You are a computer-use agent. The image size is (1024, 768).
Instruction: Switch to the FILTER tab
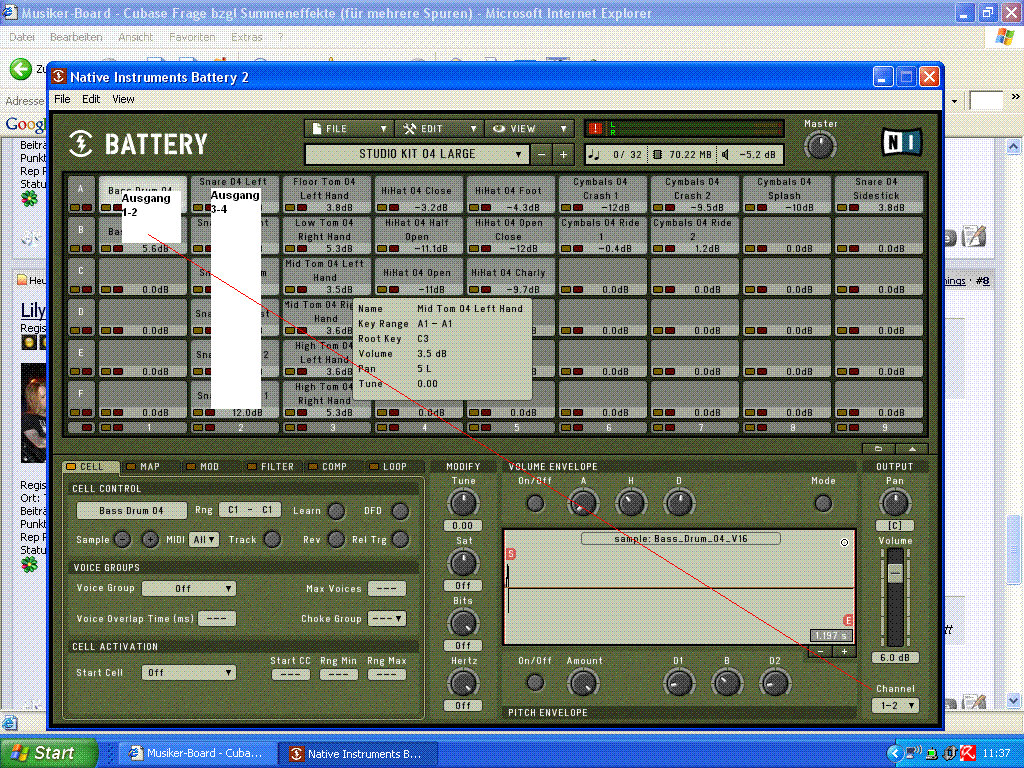click(270, 466)
